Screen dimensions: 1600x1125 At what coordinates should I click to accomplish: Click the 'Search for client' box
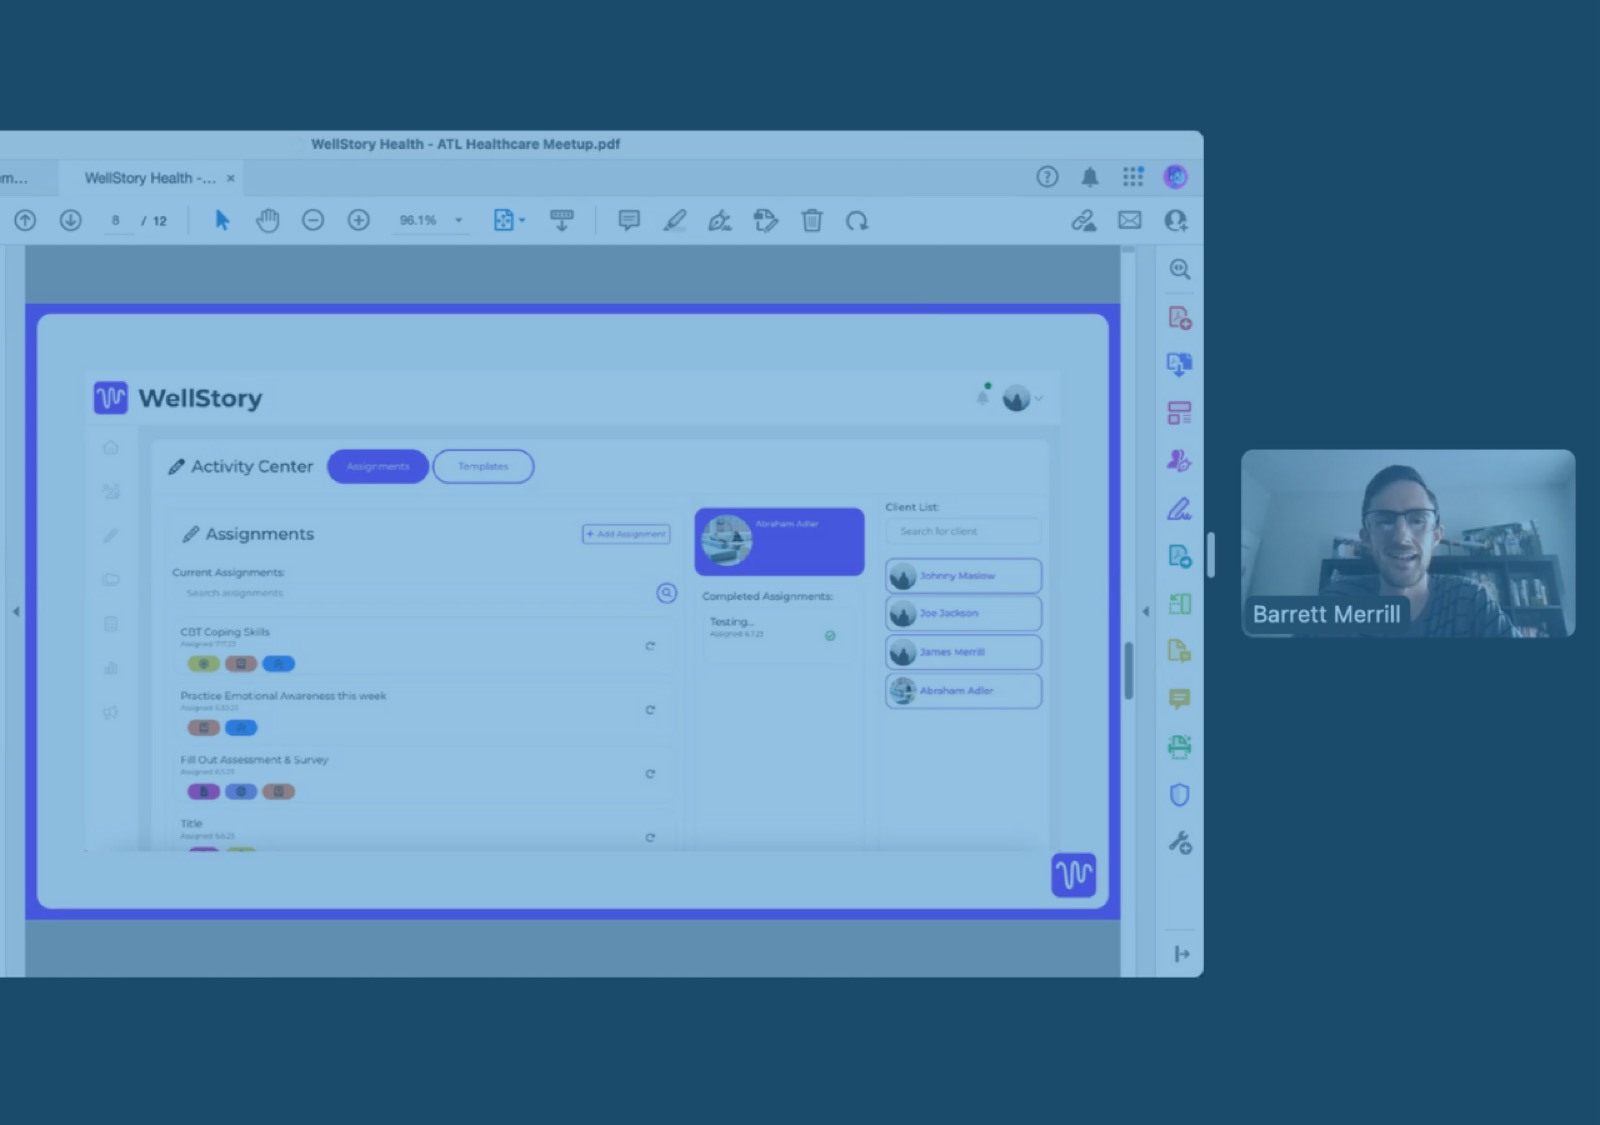[x=963, y=531]
